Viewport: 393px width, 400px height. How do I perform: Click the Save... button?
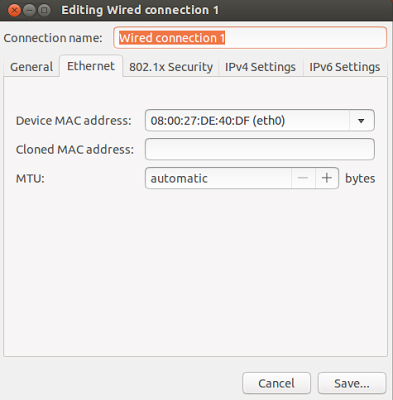(352, 383)
